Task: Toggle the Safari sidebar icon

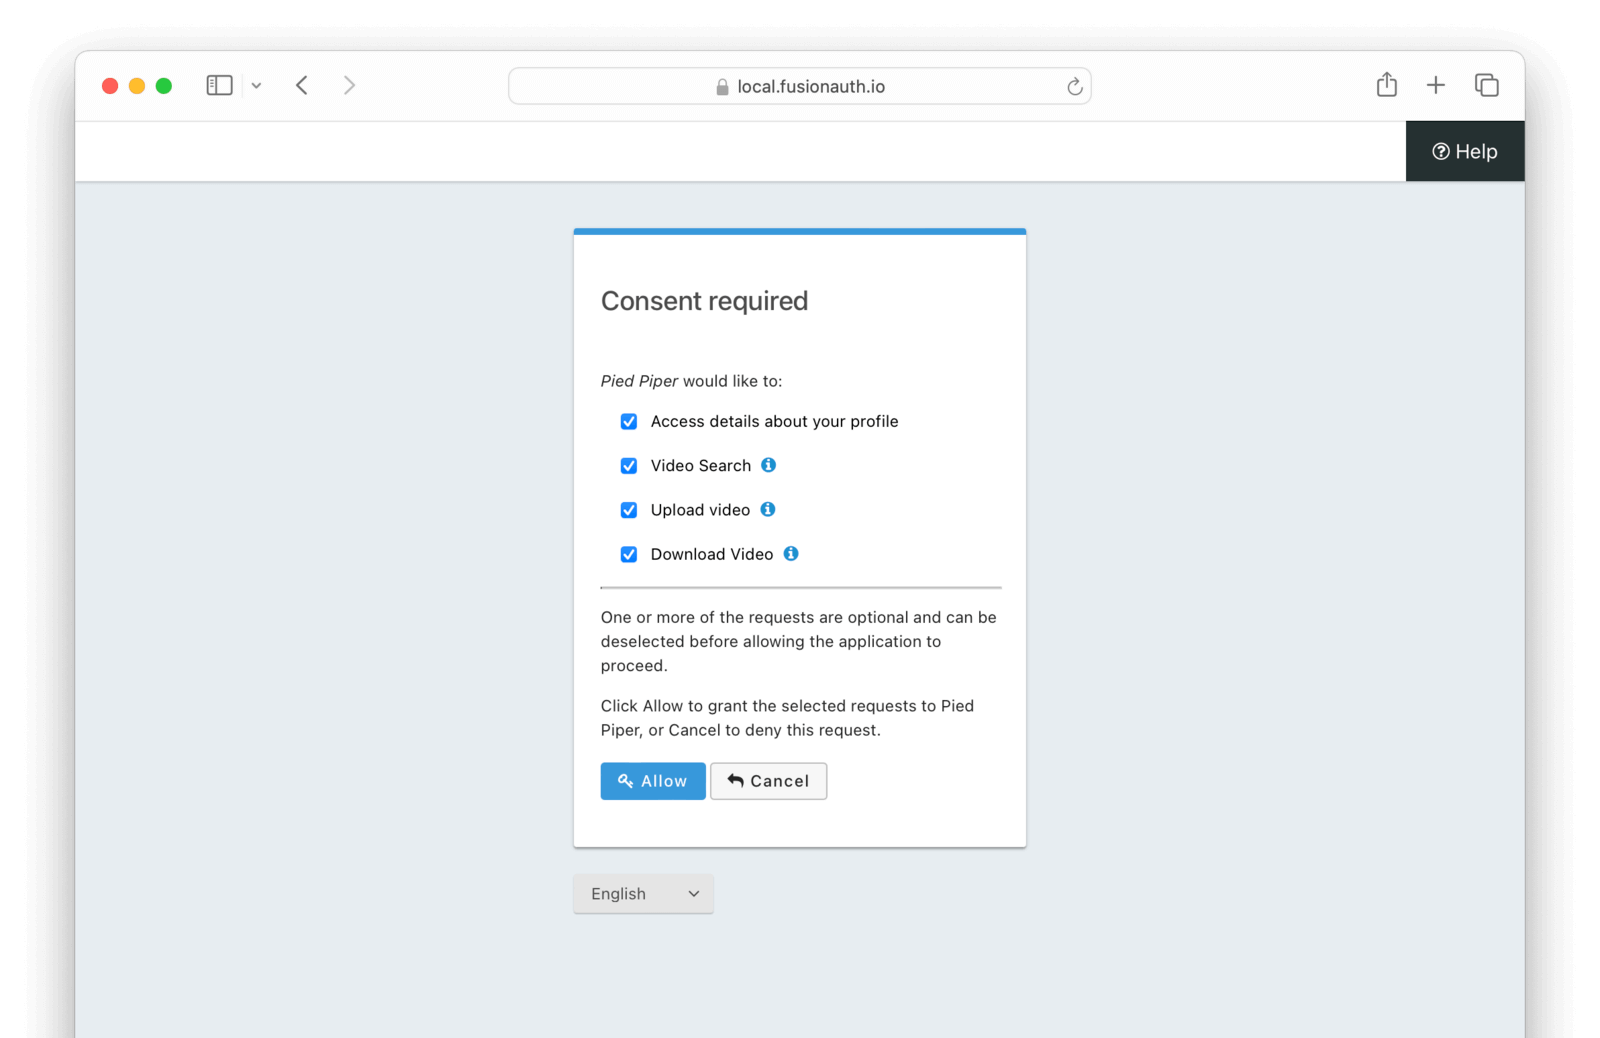Action: click(218, 85)
